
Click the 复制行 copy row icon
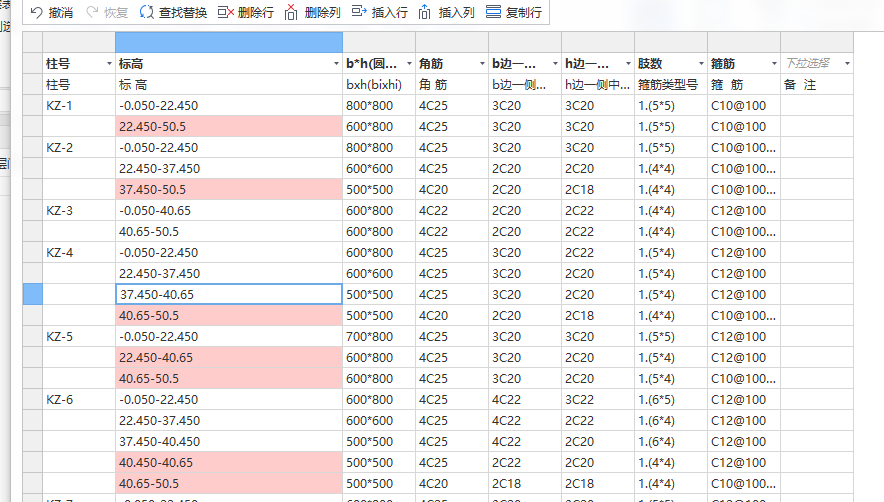pos(493,12)
